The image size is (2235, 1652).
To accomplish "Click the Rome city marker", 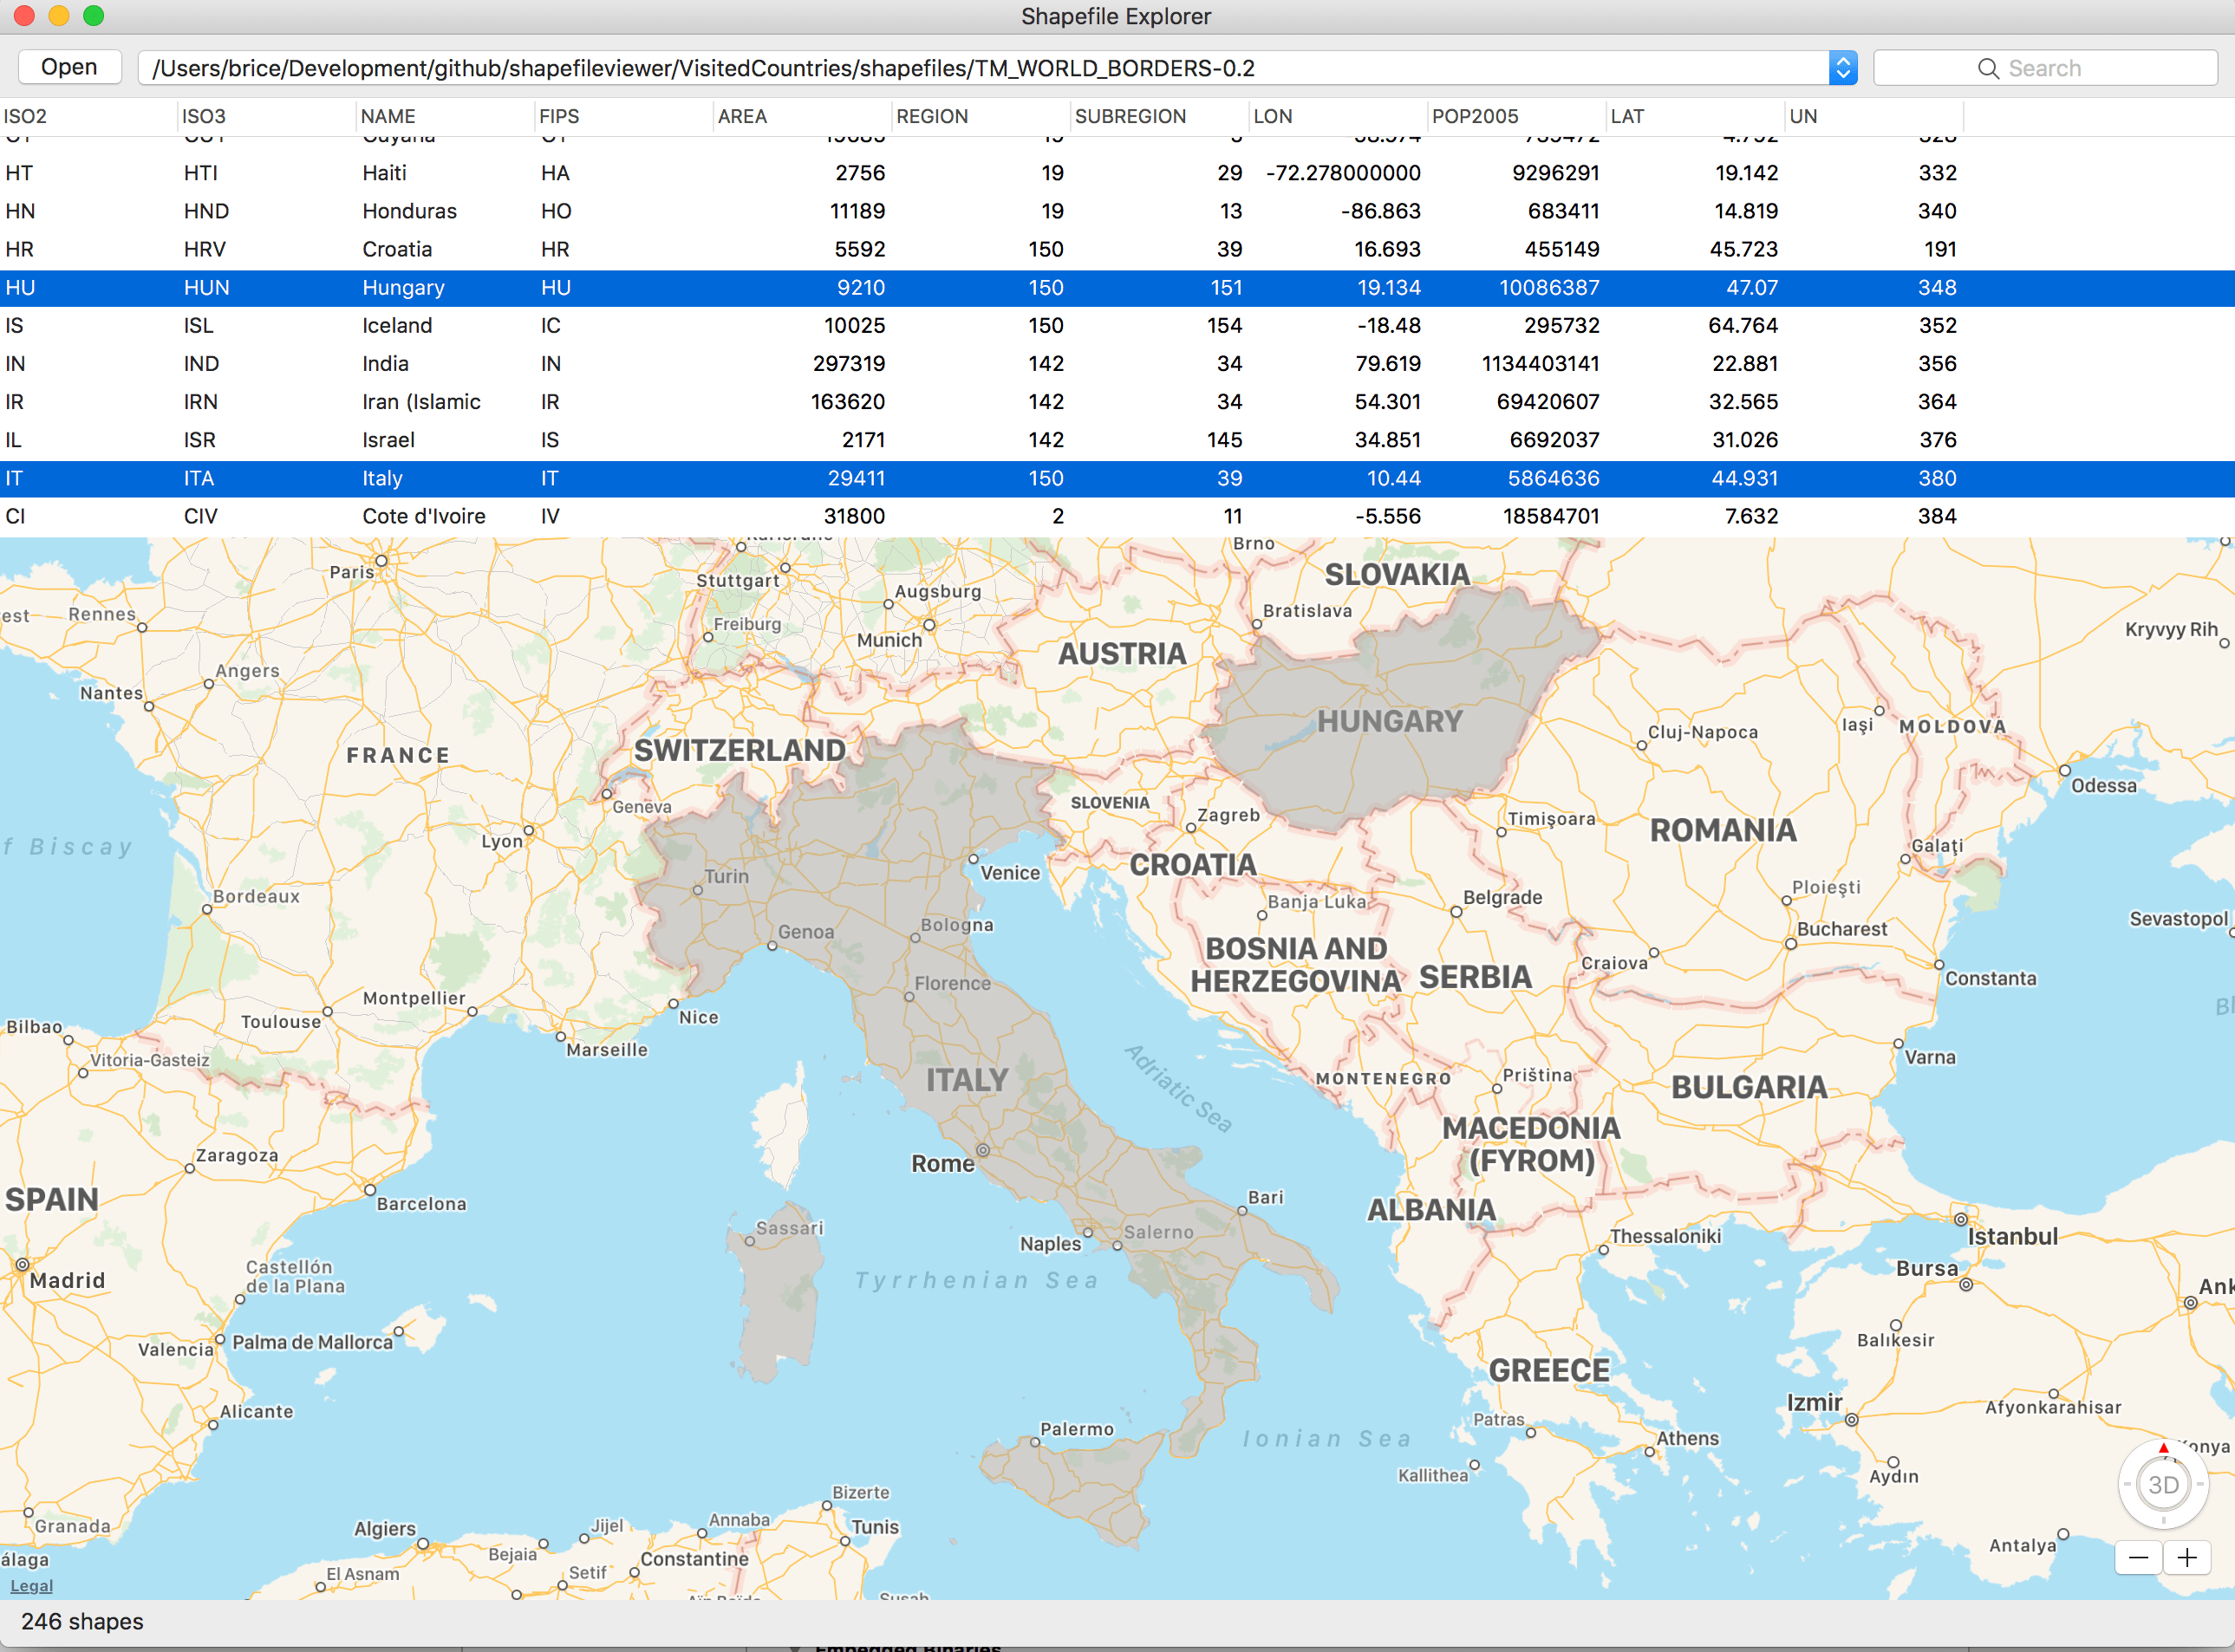I will click(x=983, y=1150).
